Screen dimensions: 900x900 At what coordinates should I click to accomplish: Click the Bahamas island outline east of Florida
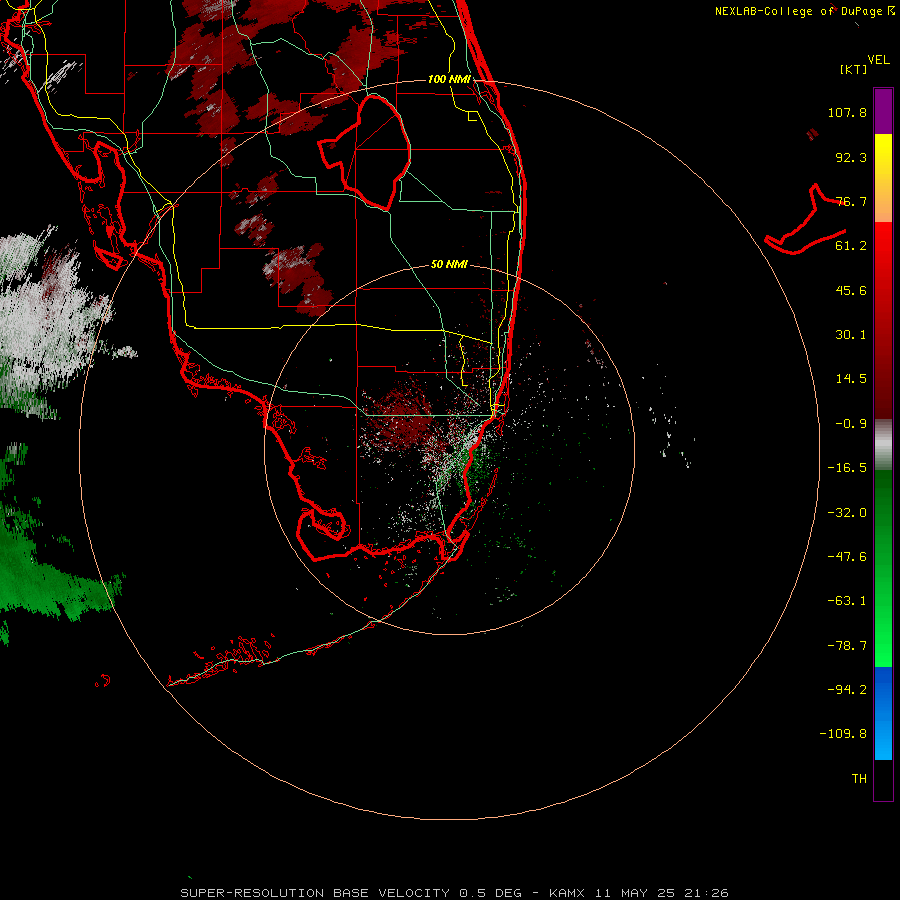coord(806,220)
